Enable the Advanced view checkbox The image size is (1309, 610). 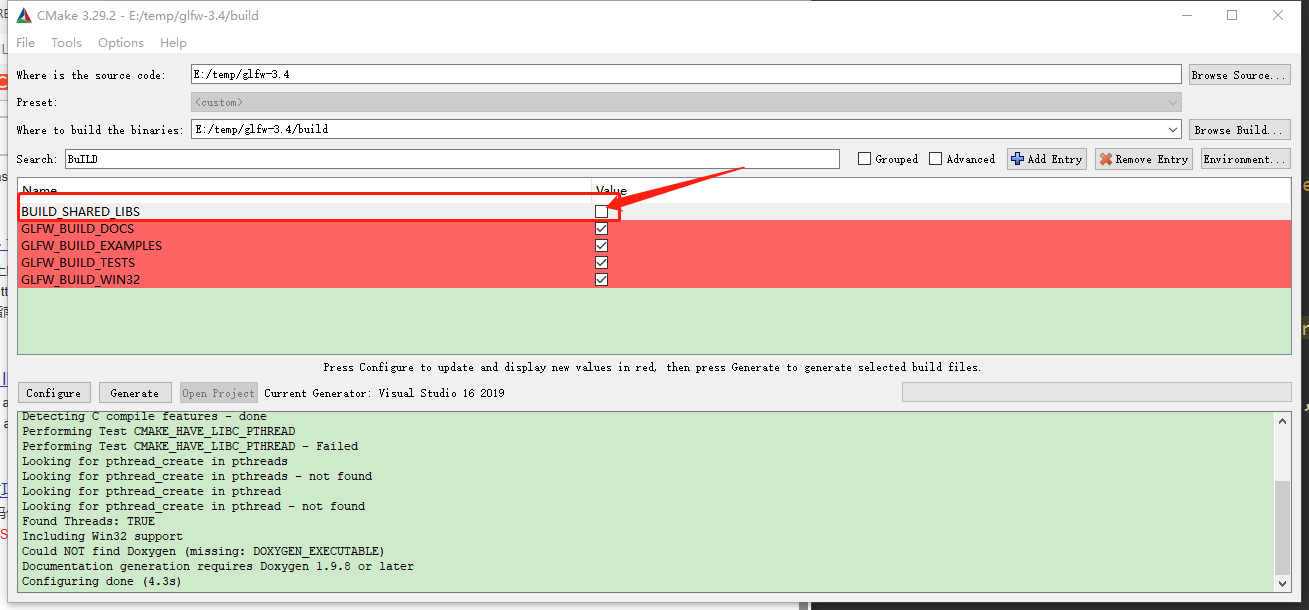click(x=936, y=159)
